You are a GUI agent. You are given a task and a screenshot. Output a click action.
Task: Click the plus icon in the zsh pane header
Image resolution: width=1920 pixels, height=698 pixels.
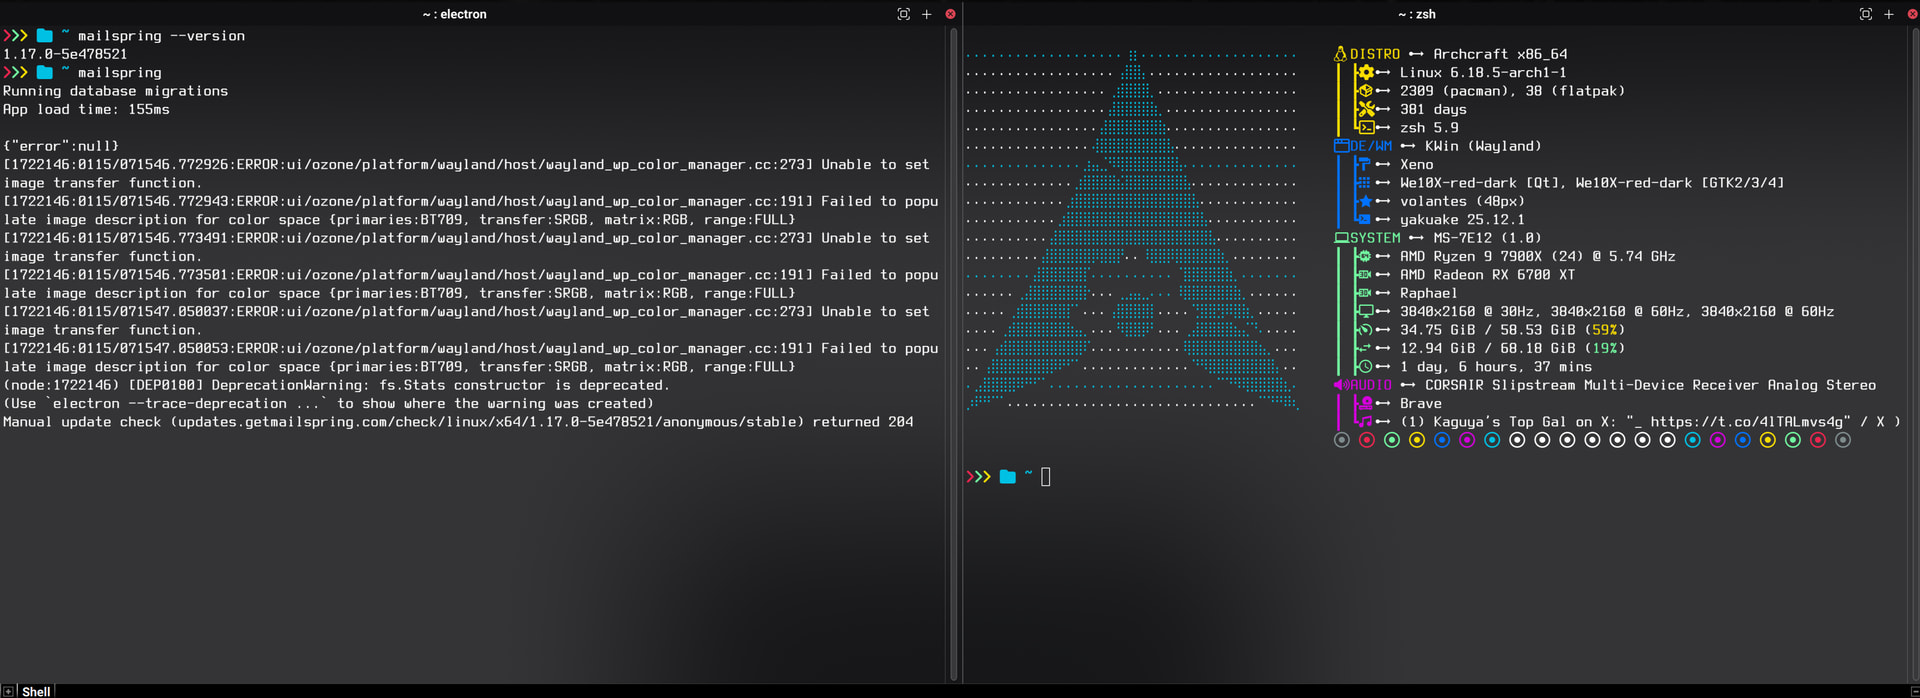point(1888,14)
